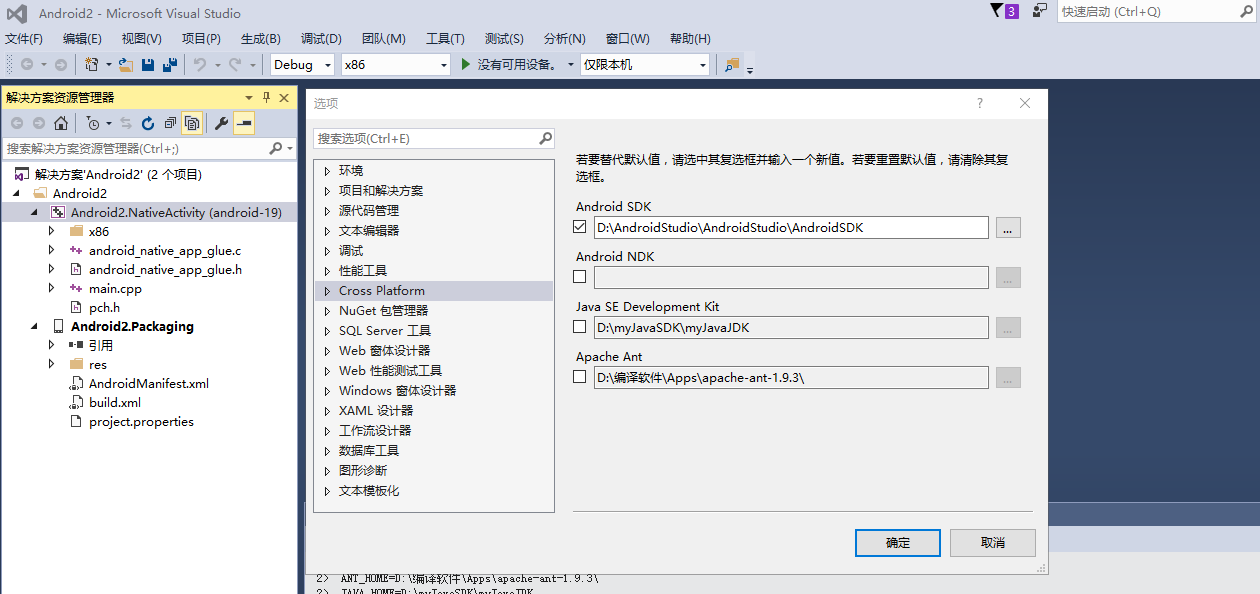Open the 生成(B) build menu
The image size is (1260, 594).
coord(261,39)
